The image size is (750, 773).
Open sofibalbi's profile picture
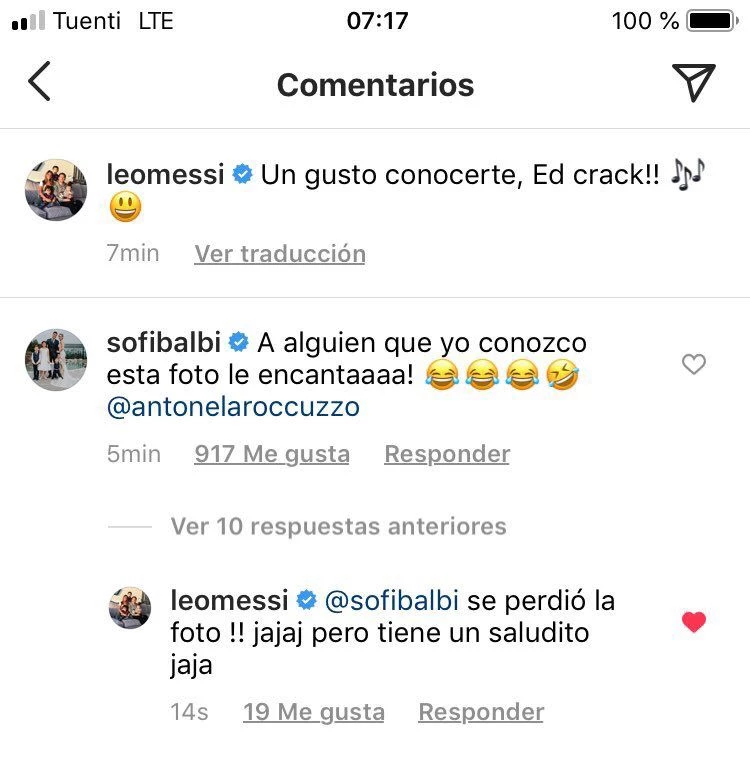tap(55, 359)
